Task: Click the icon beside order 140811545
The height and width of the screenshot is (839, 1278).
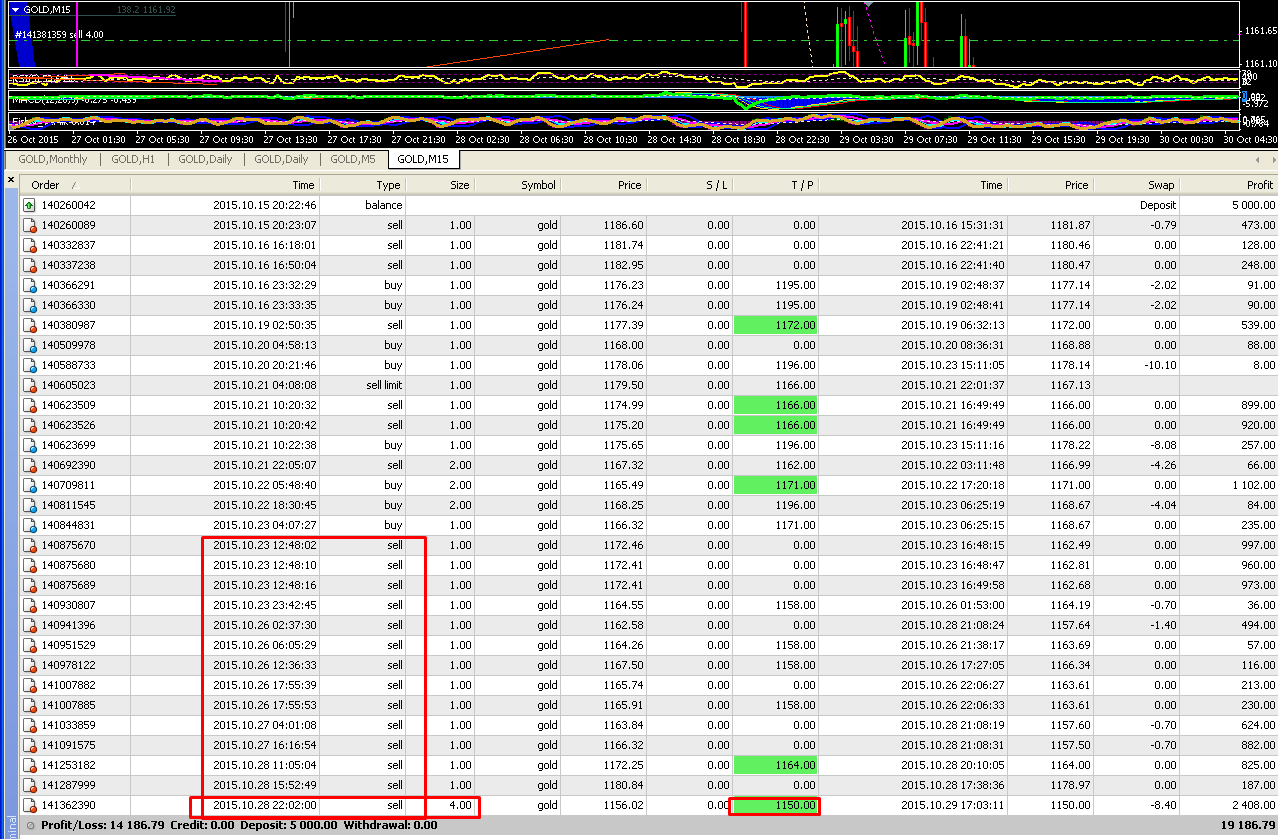Action: [29, 505]
